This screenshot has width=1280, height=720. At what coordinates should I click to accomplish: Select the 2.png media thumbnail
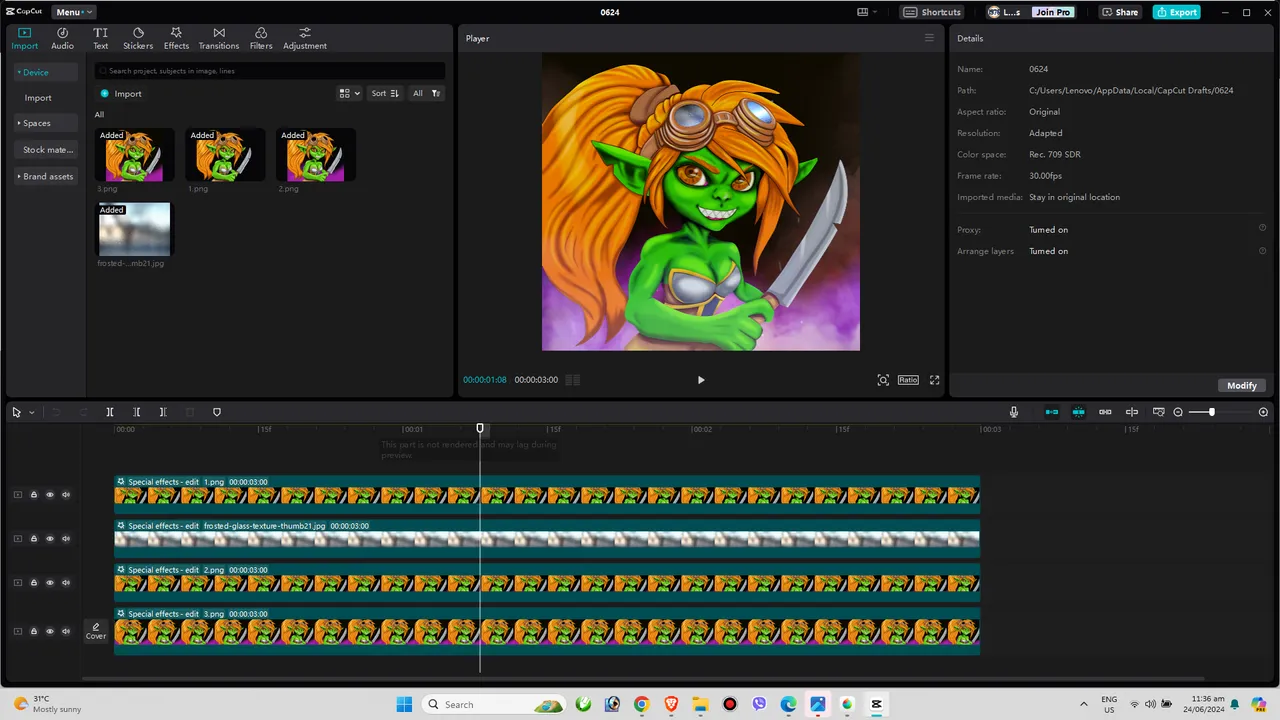[x=316, y=155]
